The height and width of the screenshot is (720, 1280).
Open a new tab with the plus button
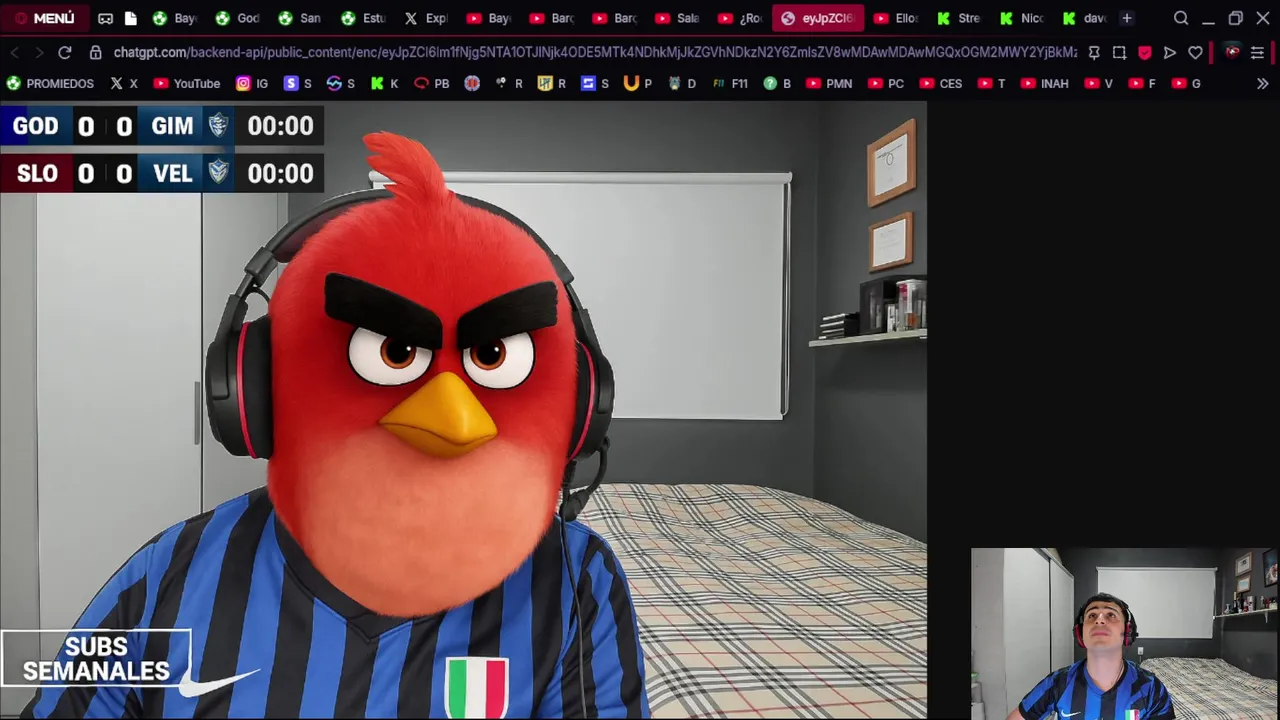(x=1127, y=18)
